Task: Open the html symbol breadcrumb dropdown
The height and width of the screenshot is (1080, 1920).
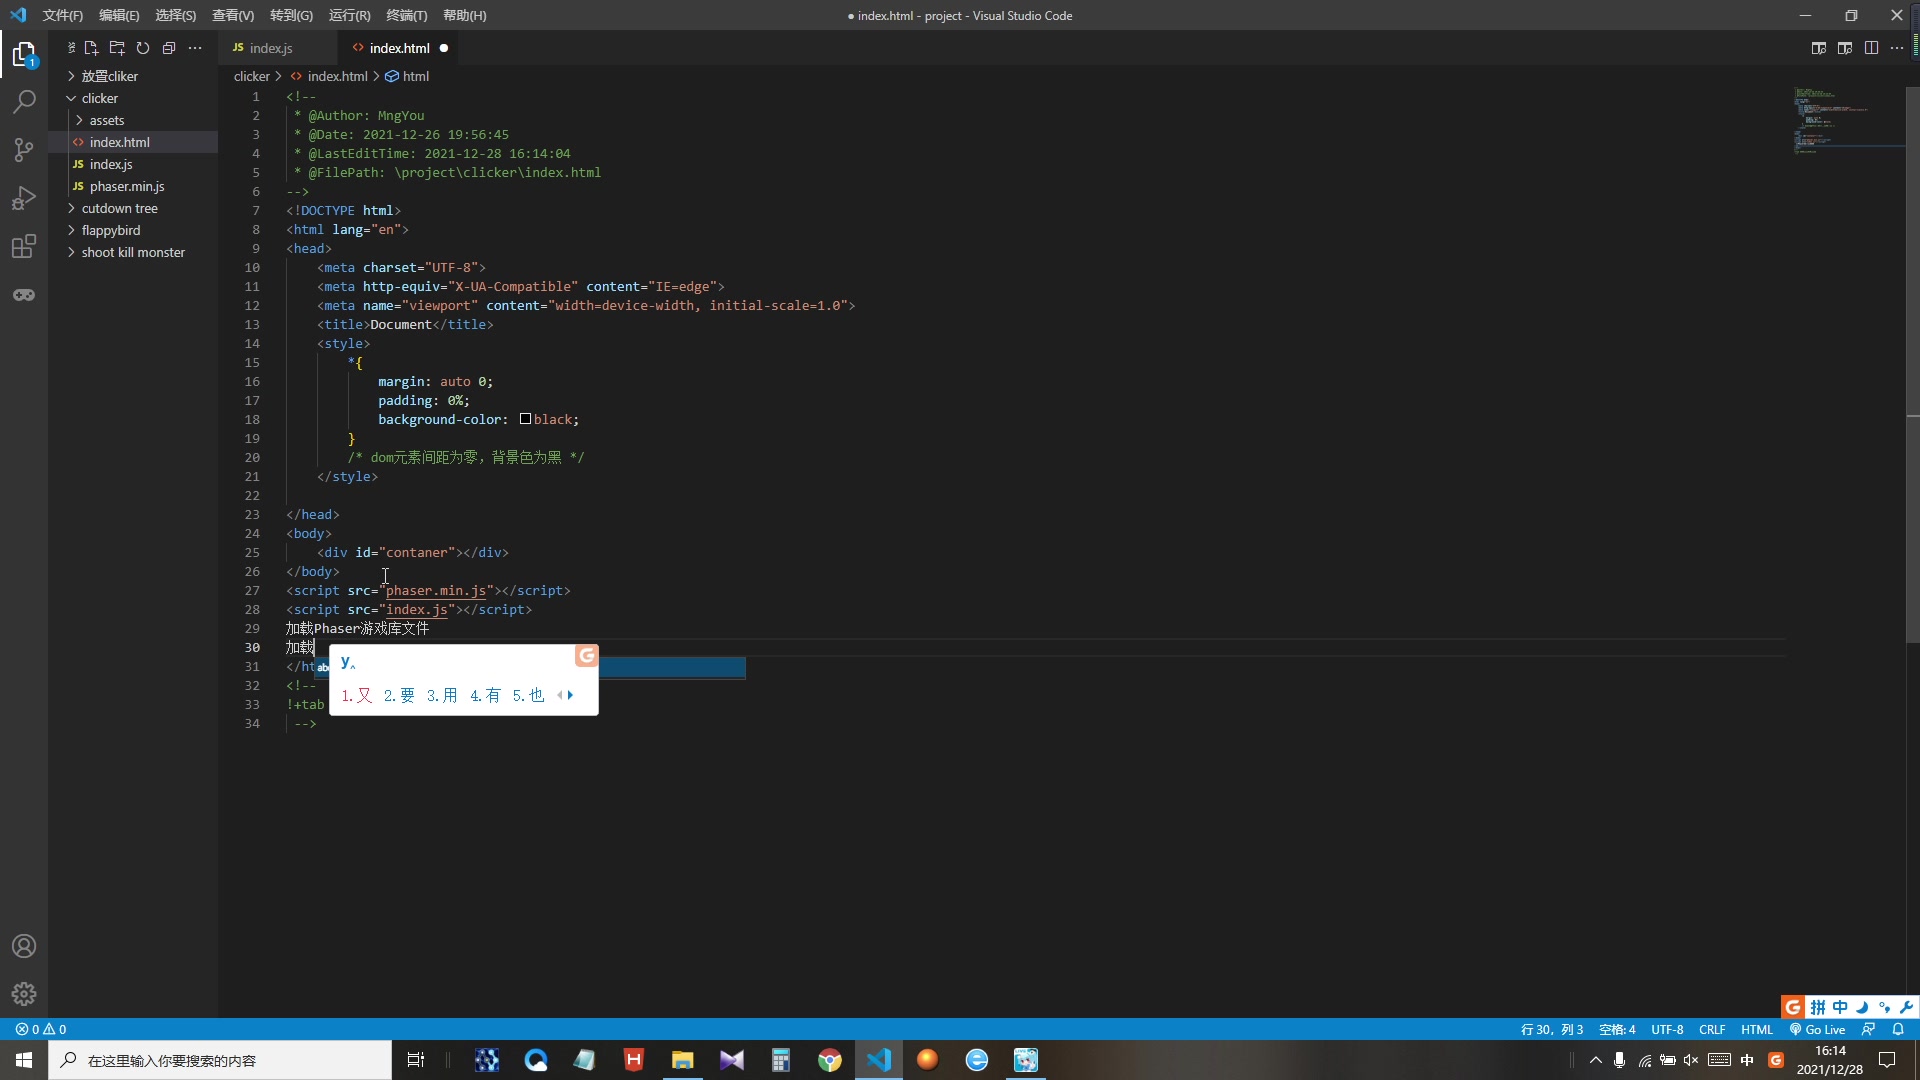Action: click(408, 76)
